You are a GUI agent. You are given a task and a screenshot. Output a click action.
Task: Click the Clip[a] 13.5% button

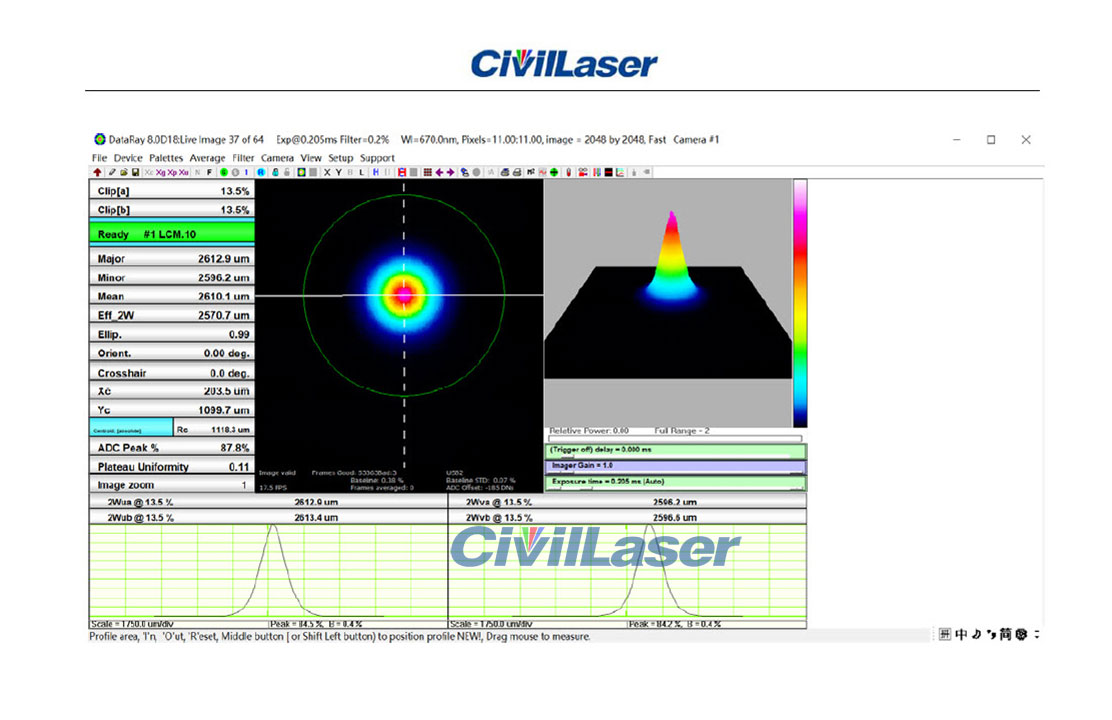click(x=171, y=191)
